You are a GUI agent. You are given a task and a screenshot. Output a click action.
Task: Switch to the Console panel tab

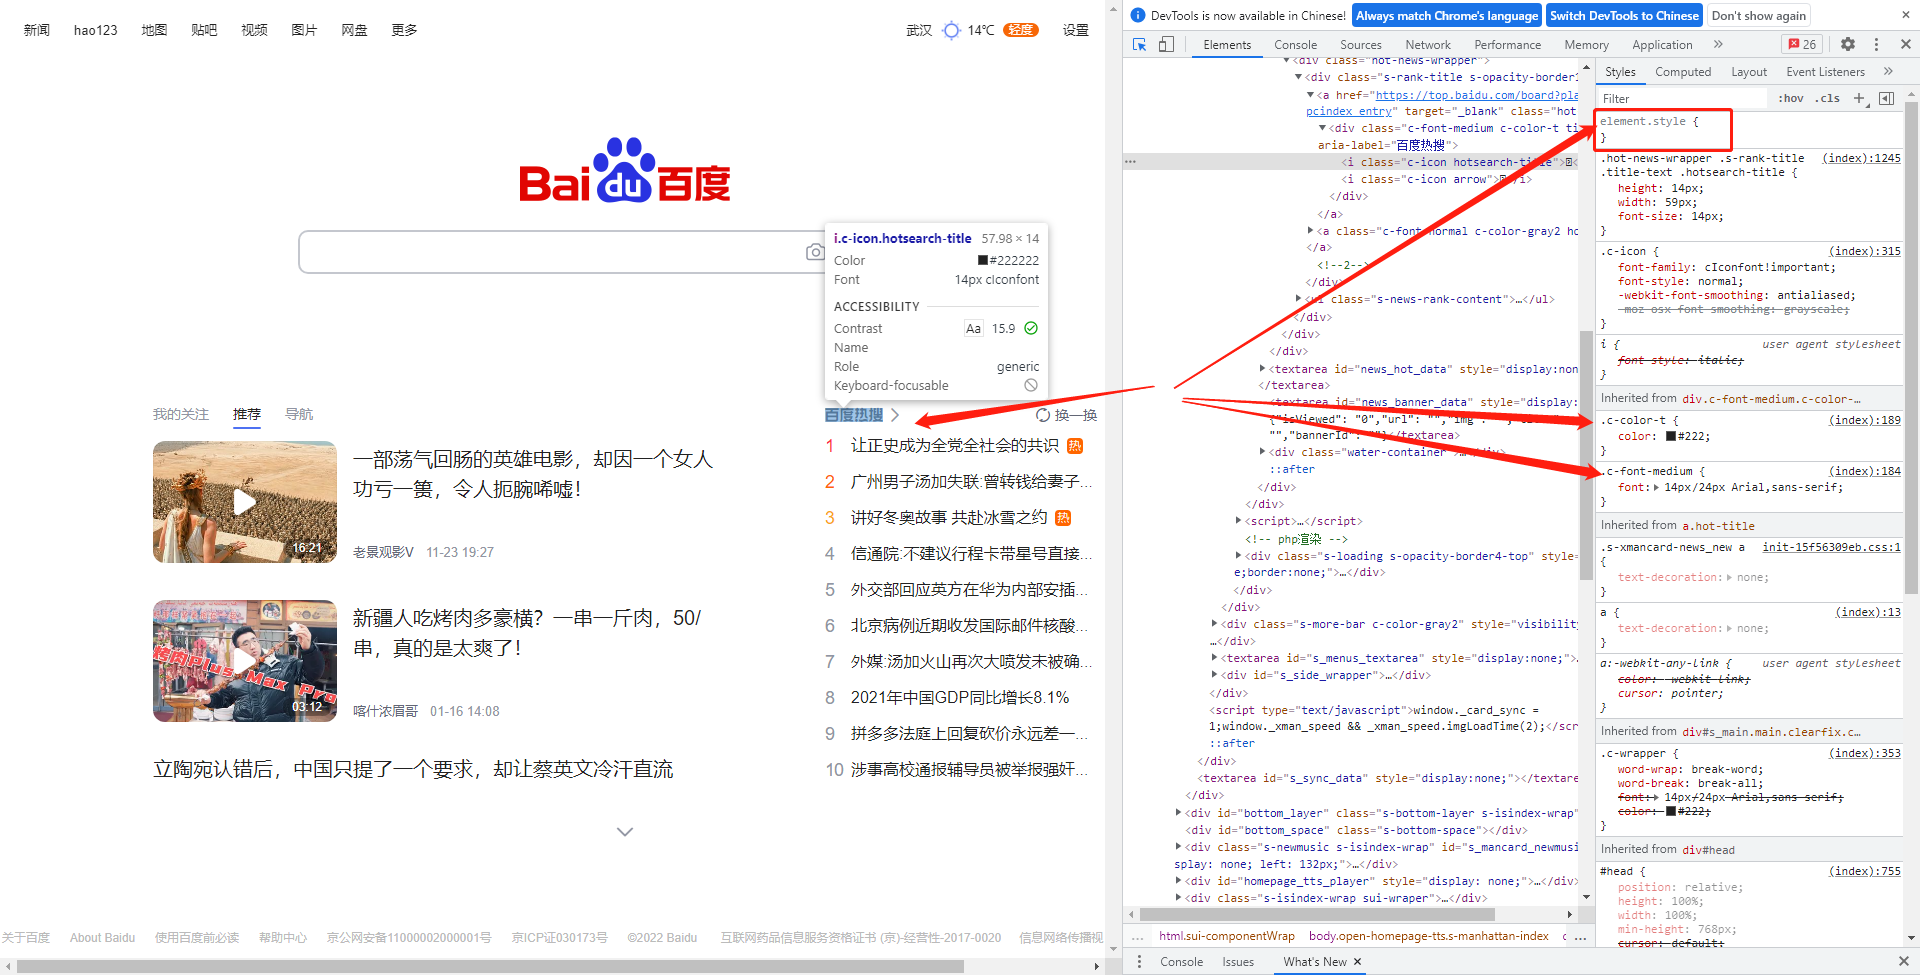point(1295,45)
